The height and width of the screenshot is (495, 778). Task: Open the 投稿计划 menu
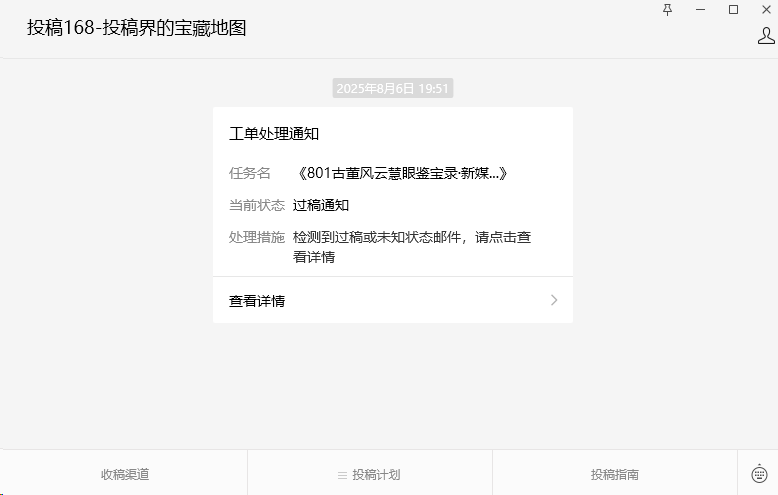coord(370,474)
